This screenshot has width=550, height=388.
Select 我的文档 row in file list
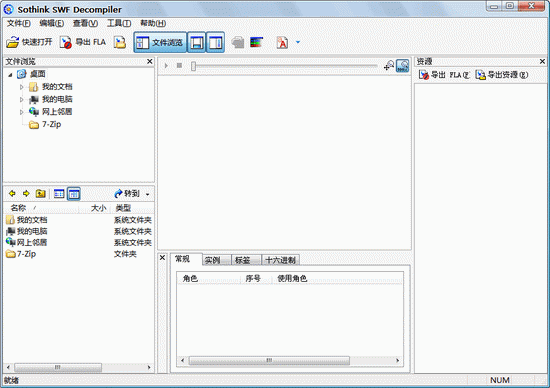(x=79, y=220)
